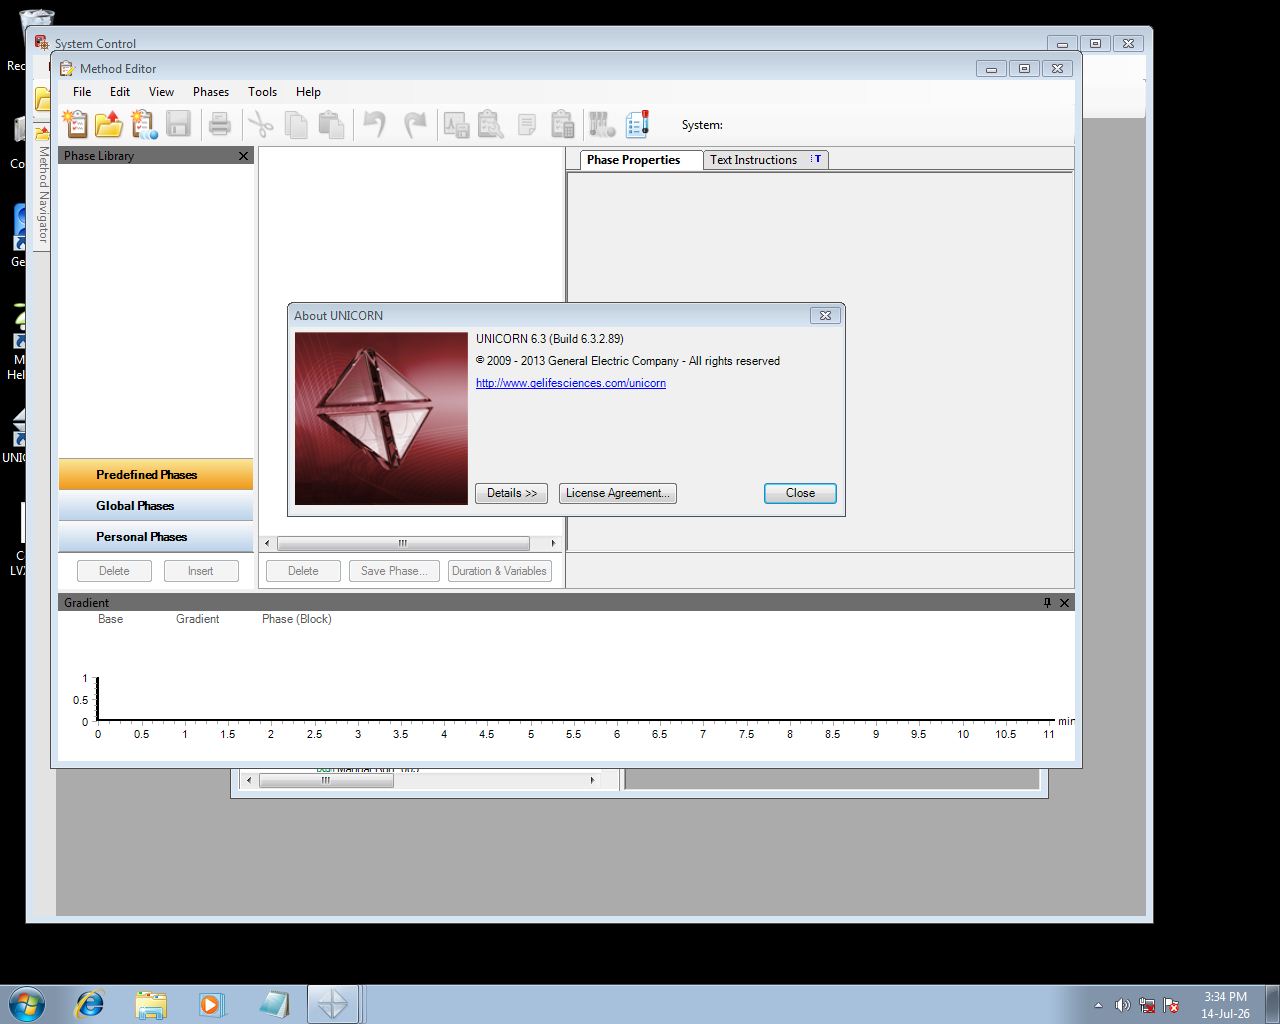Click the method pane horizontal scrollbar thumb

click(403, 543)
